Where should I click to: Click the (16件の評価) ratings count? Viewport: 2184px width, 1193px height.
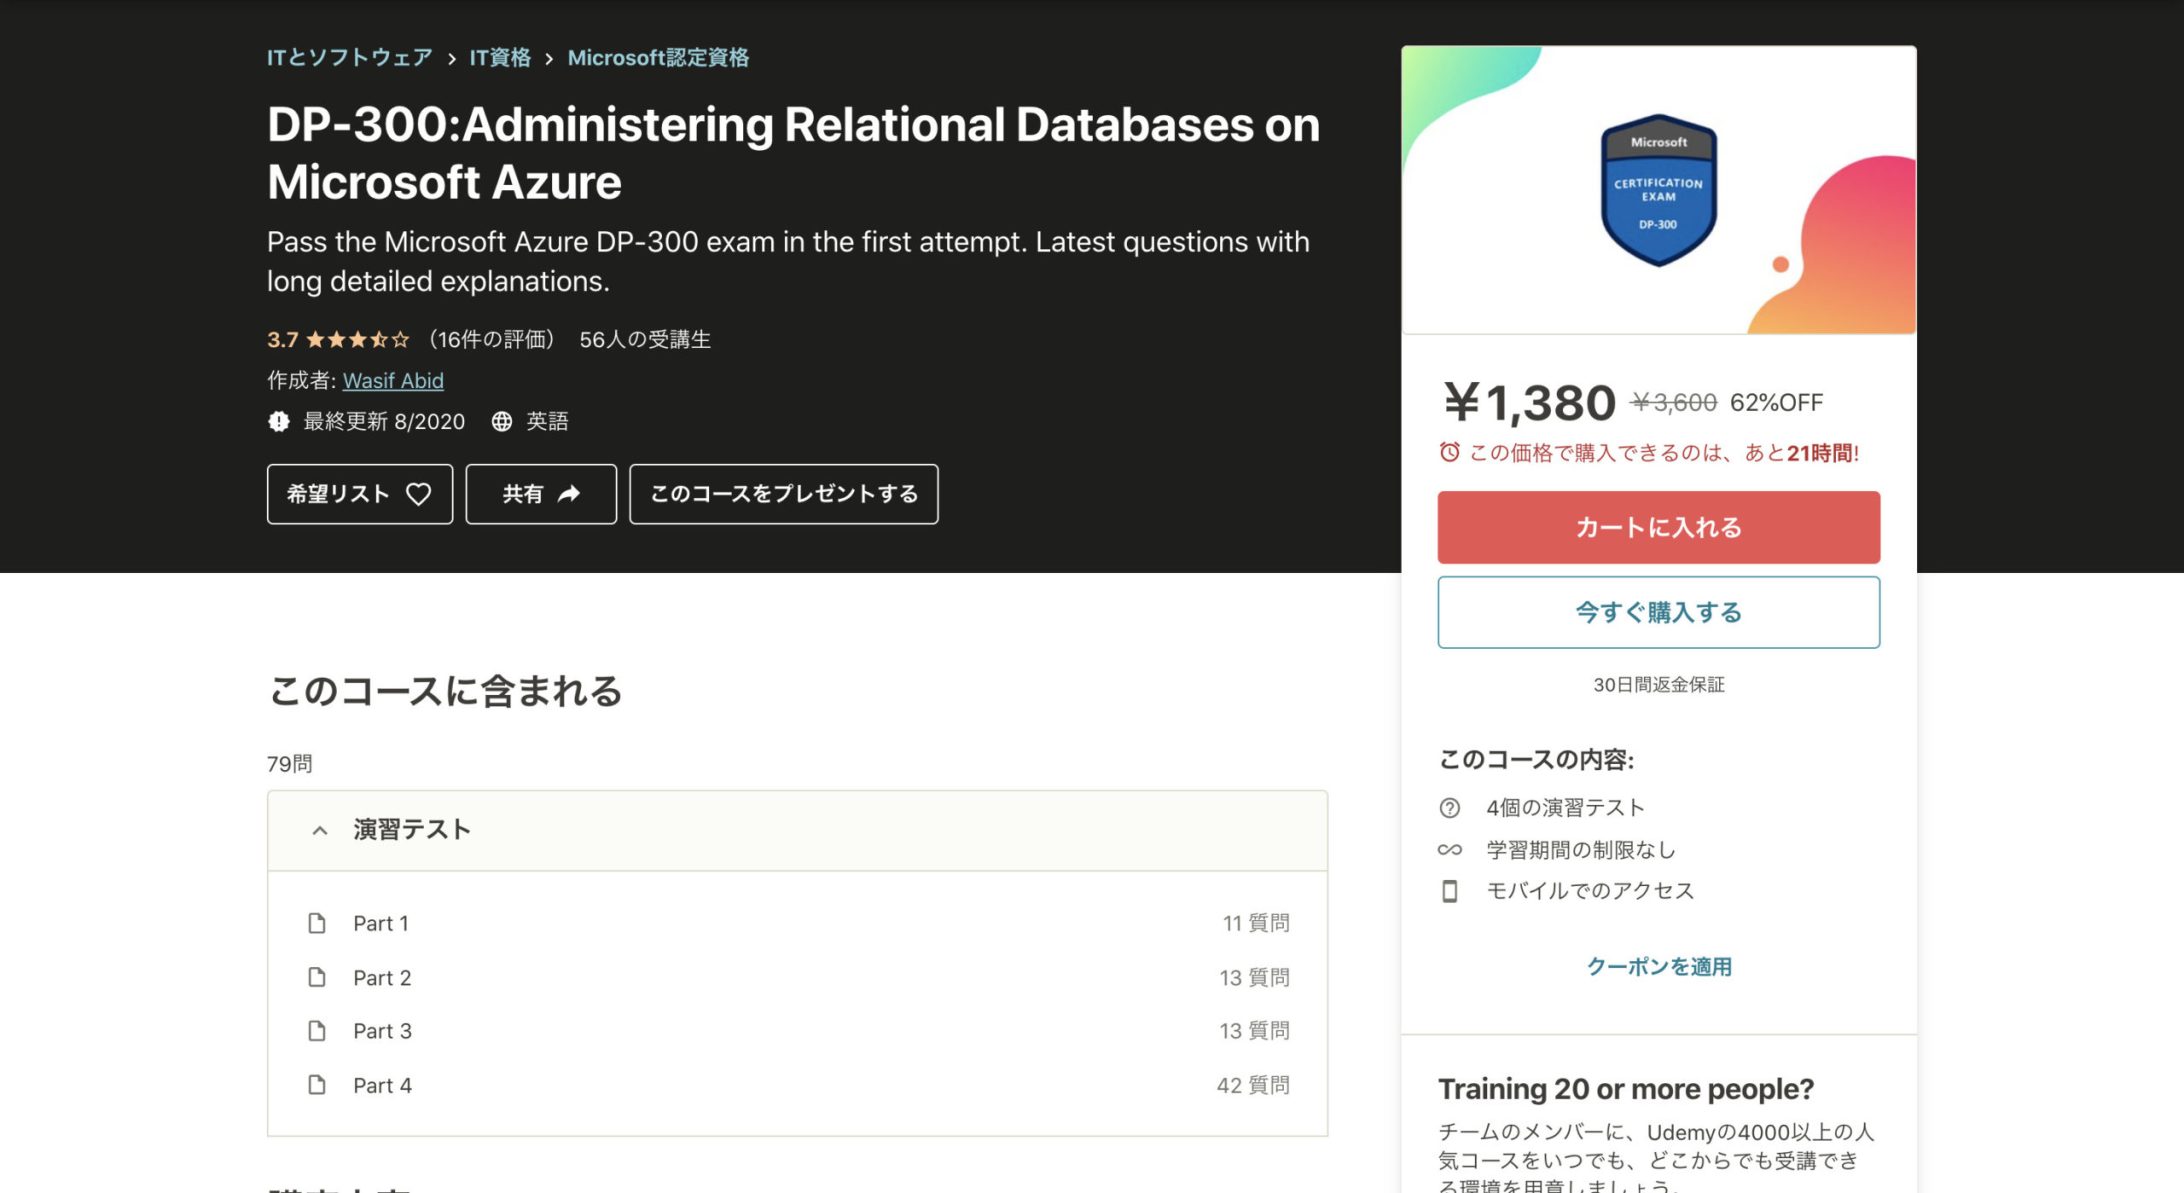pyautogui.click(x=490, y=340)
